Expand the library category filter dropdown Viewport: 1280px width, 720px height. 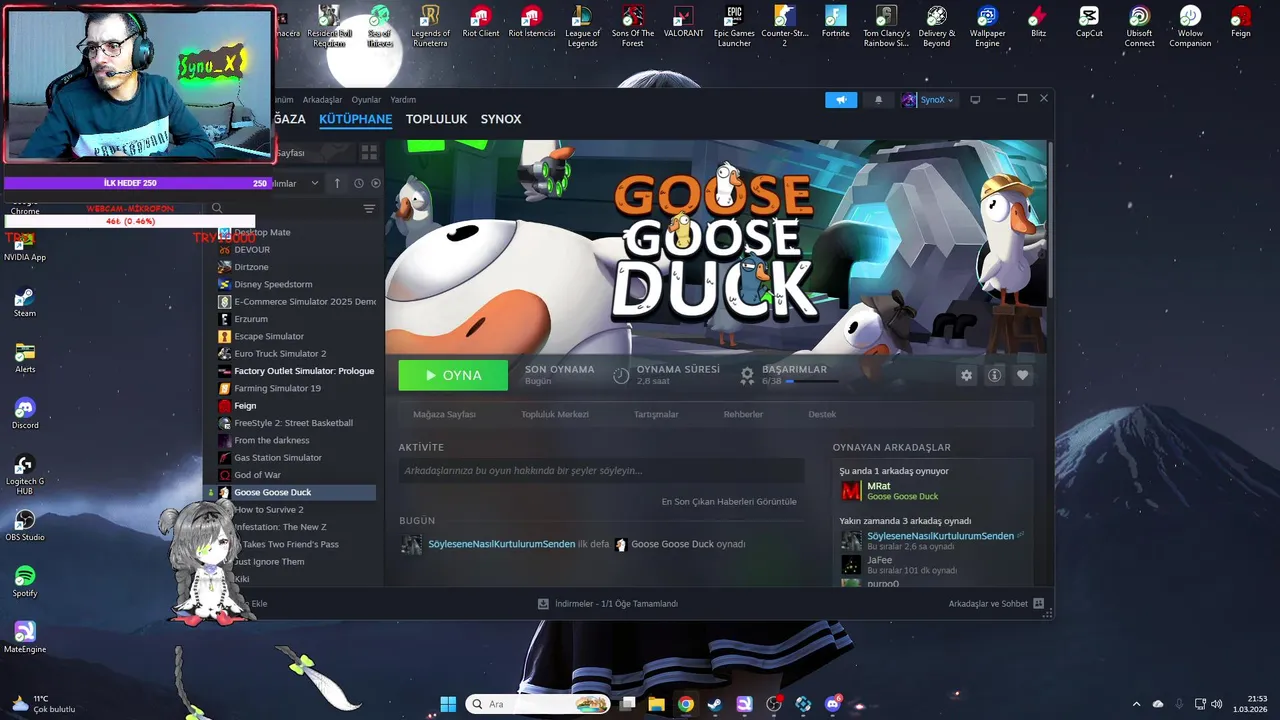point(314,183)
